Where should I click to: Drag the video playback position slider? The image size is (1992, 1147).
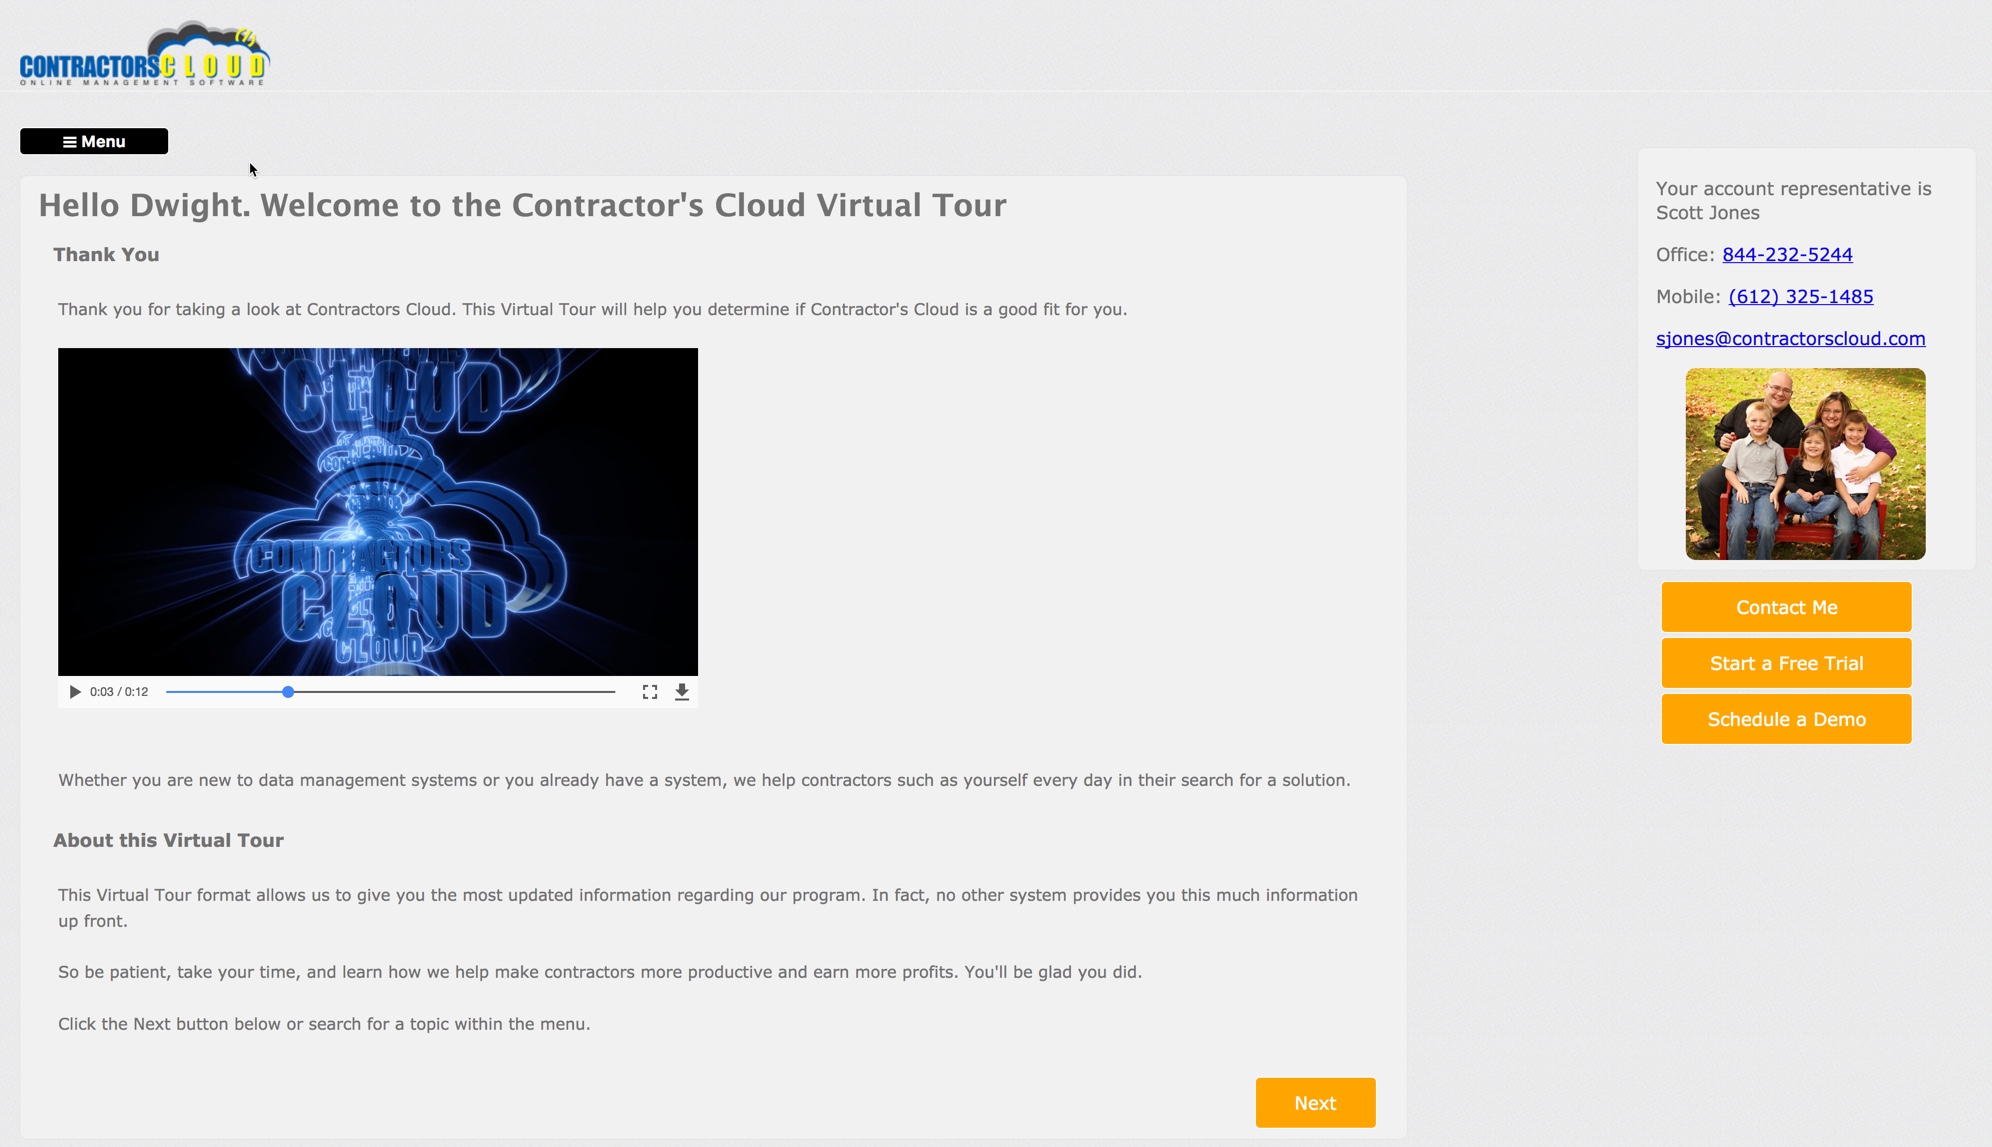[x=287, y=693]
